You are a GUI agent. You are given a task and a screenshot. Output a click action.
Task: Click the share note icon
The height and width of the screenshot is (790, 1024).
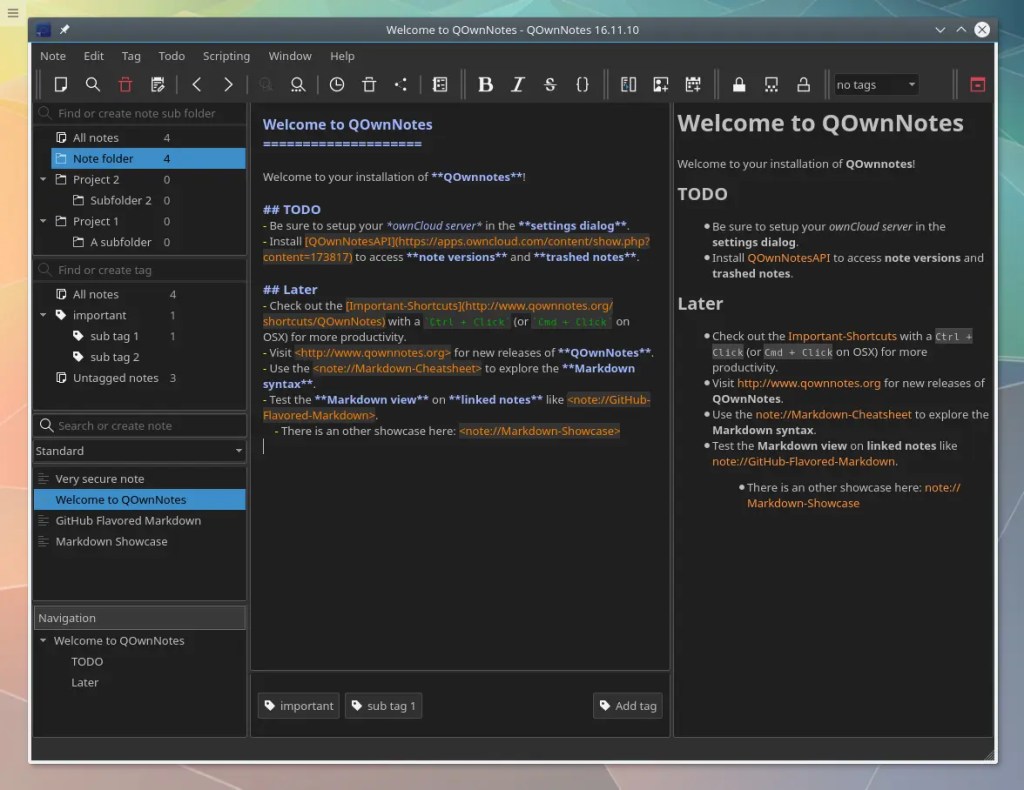pos(401,85)
